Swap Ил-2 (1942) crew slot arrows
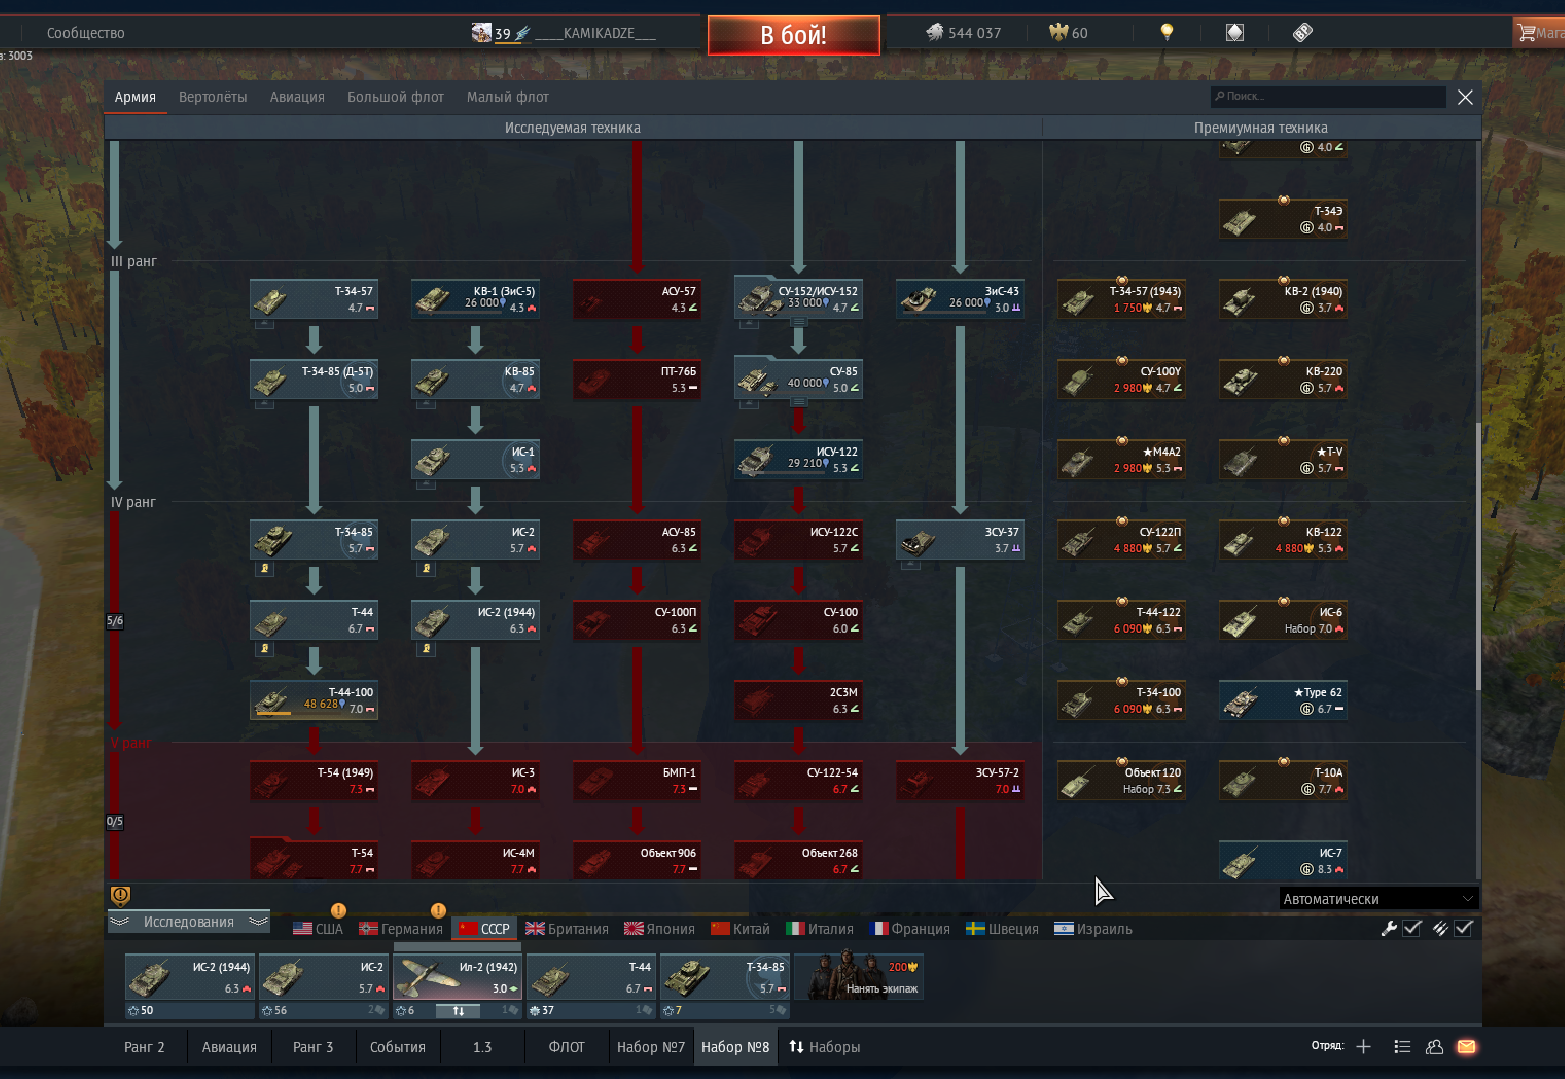 pos(458,1011)
